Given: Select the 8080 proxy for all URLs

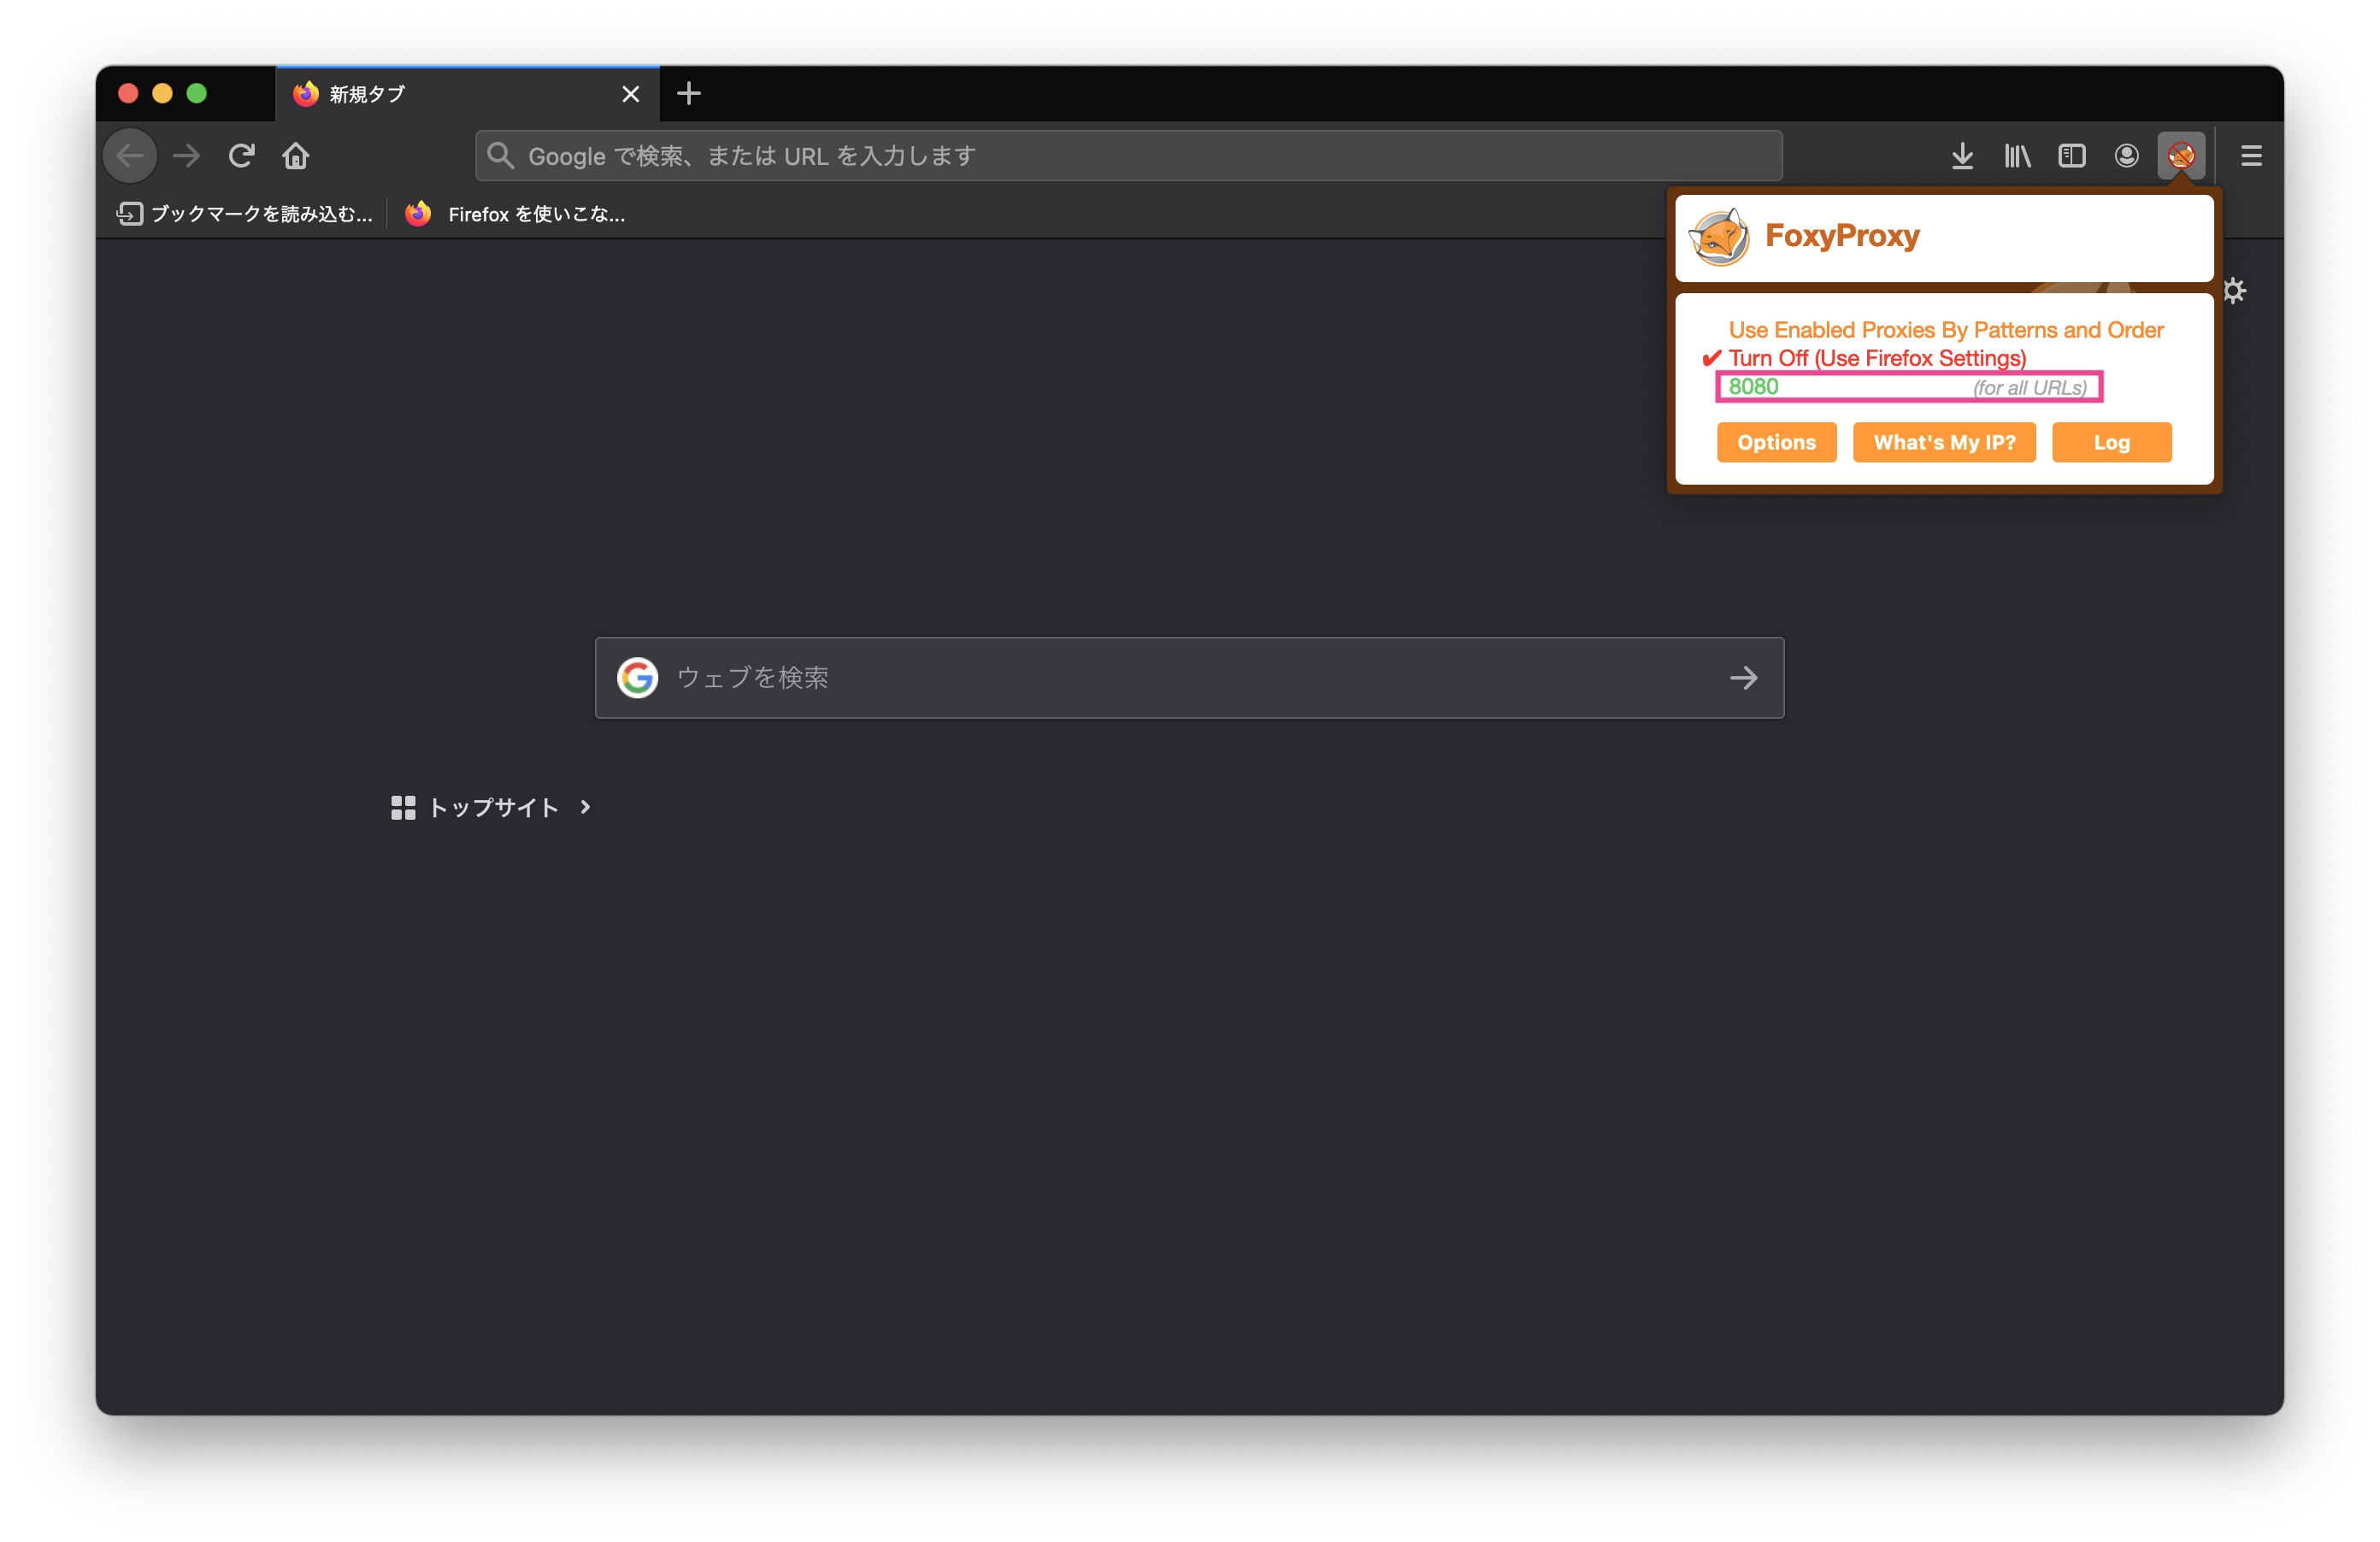Looking at the screenshot, I should pyautogui.click(x=1909, y=387).
